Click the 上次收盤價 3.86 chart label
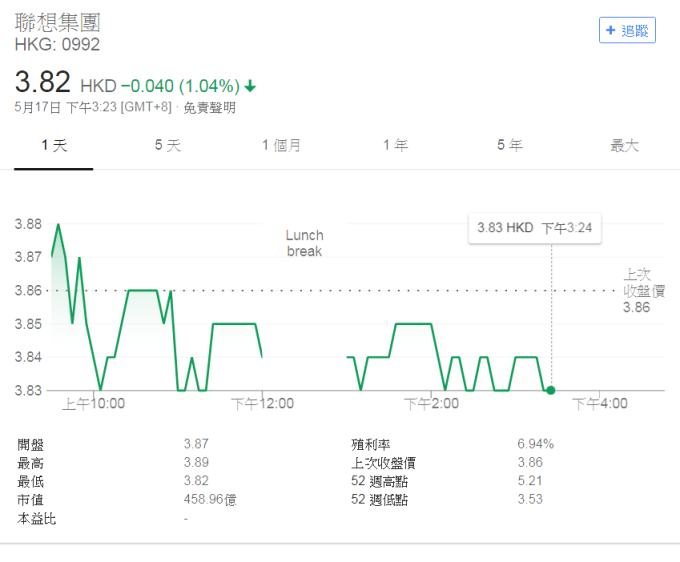 [644, 291]
